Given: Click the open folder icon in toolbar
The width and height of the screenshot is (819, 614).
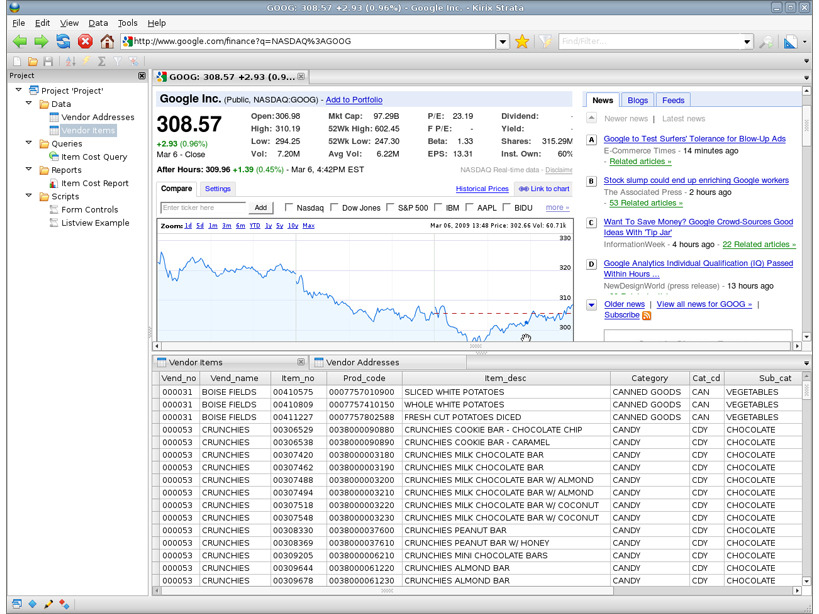Looking at the screenshot, I should [x=32, y=62].
